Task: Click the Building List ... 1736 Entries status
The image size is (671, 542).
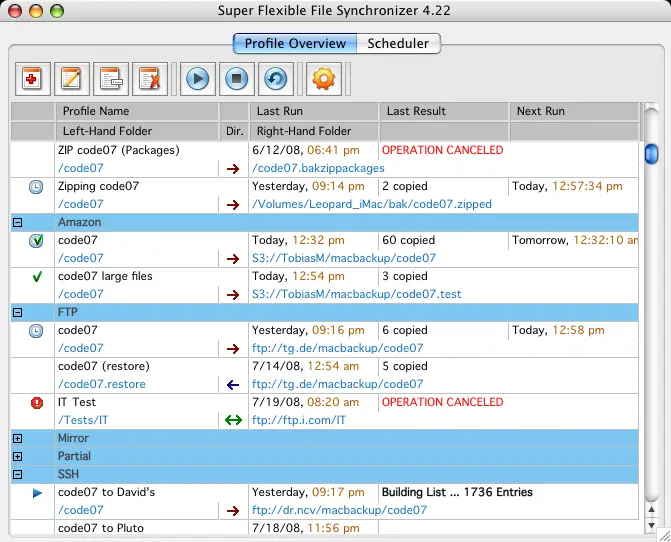Action: click(x=457, y=492)
